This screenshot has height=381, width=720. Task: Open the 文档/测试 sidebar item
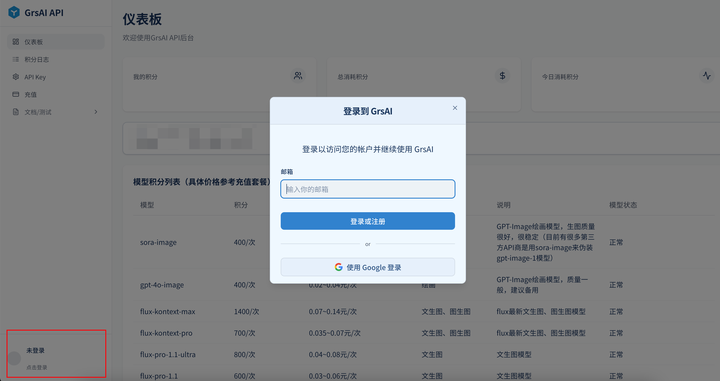coord(56,112)
